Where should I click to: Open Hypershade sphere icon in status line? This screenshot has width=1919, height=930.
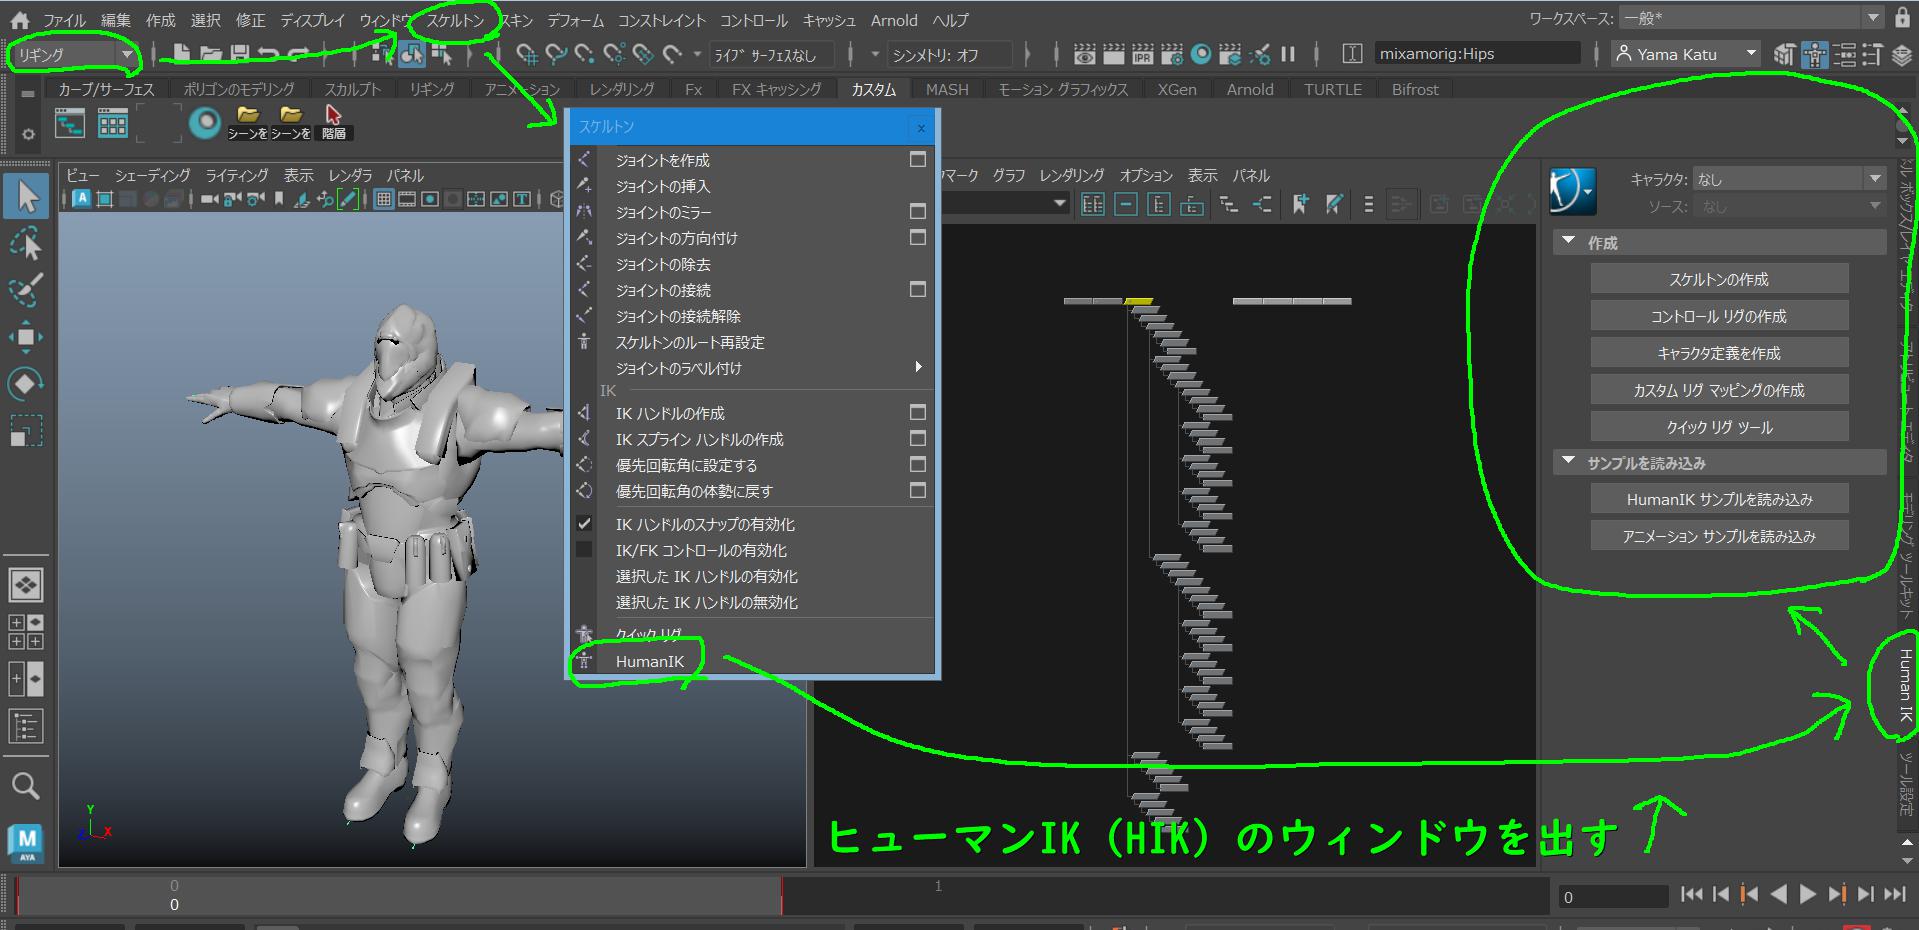tap(1201, 54)
